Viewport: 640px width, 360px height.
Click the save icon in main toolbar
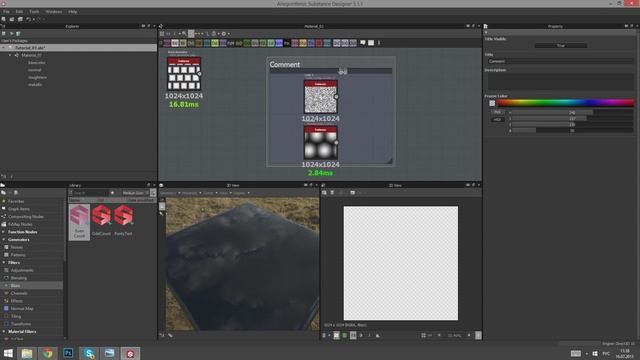coord(20,19)
